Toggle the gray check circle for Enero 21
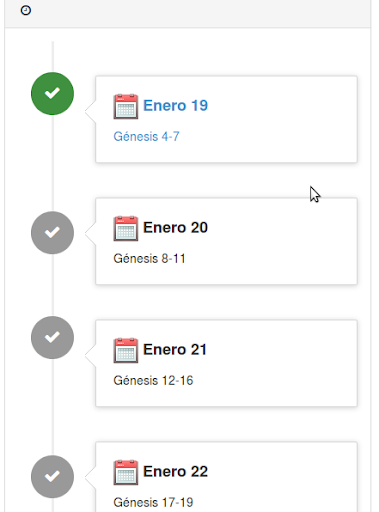Image resolution: width=379 pixels, height=512 pixels. coord(52,337)
